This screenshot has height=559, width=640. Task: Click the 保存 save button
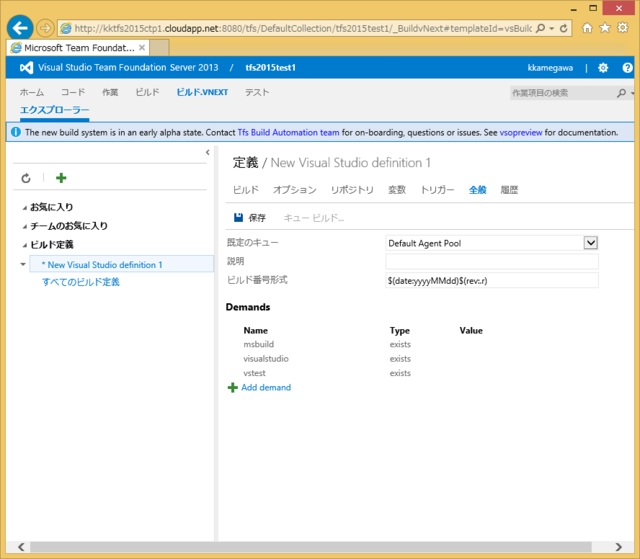pyautogui.click(x=250, y=217)
